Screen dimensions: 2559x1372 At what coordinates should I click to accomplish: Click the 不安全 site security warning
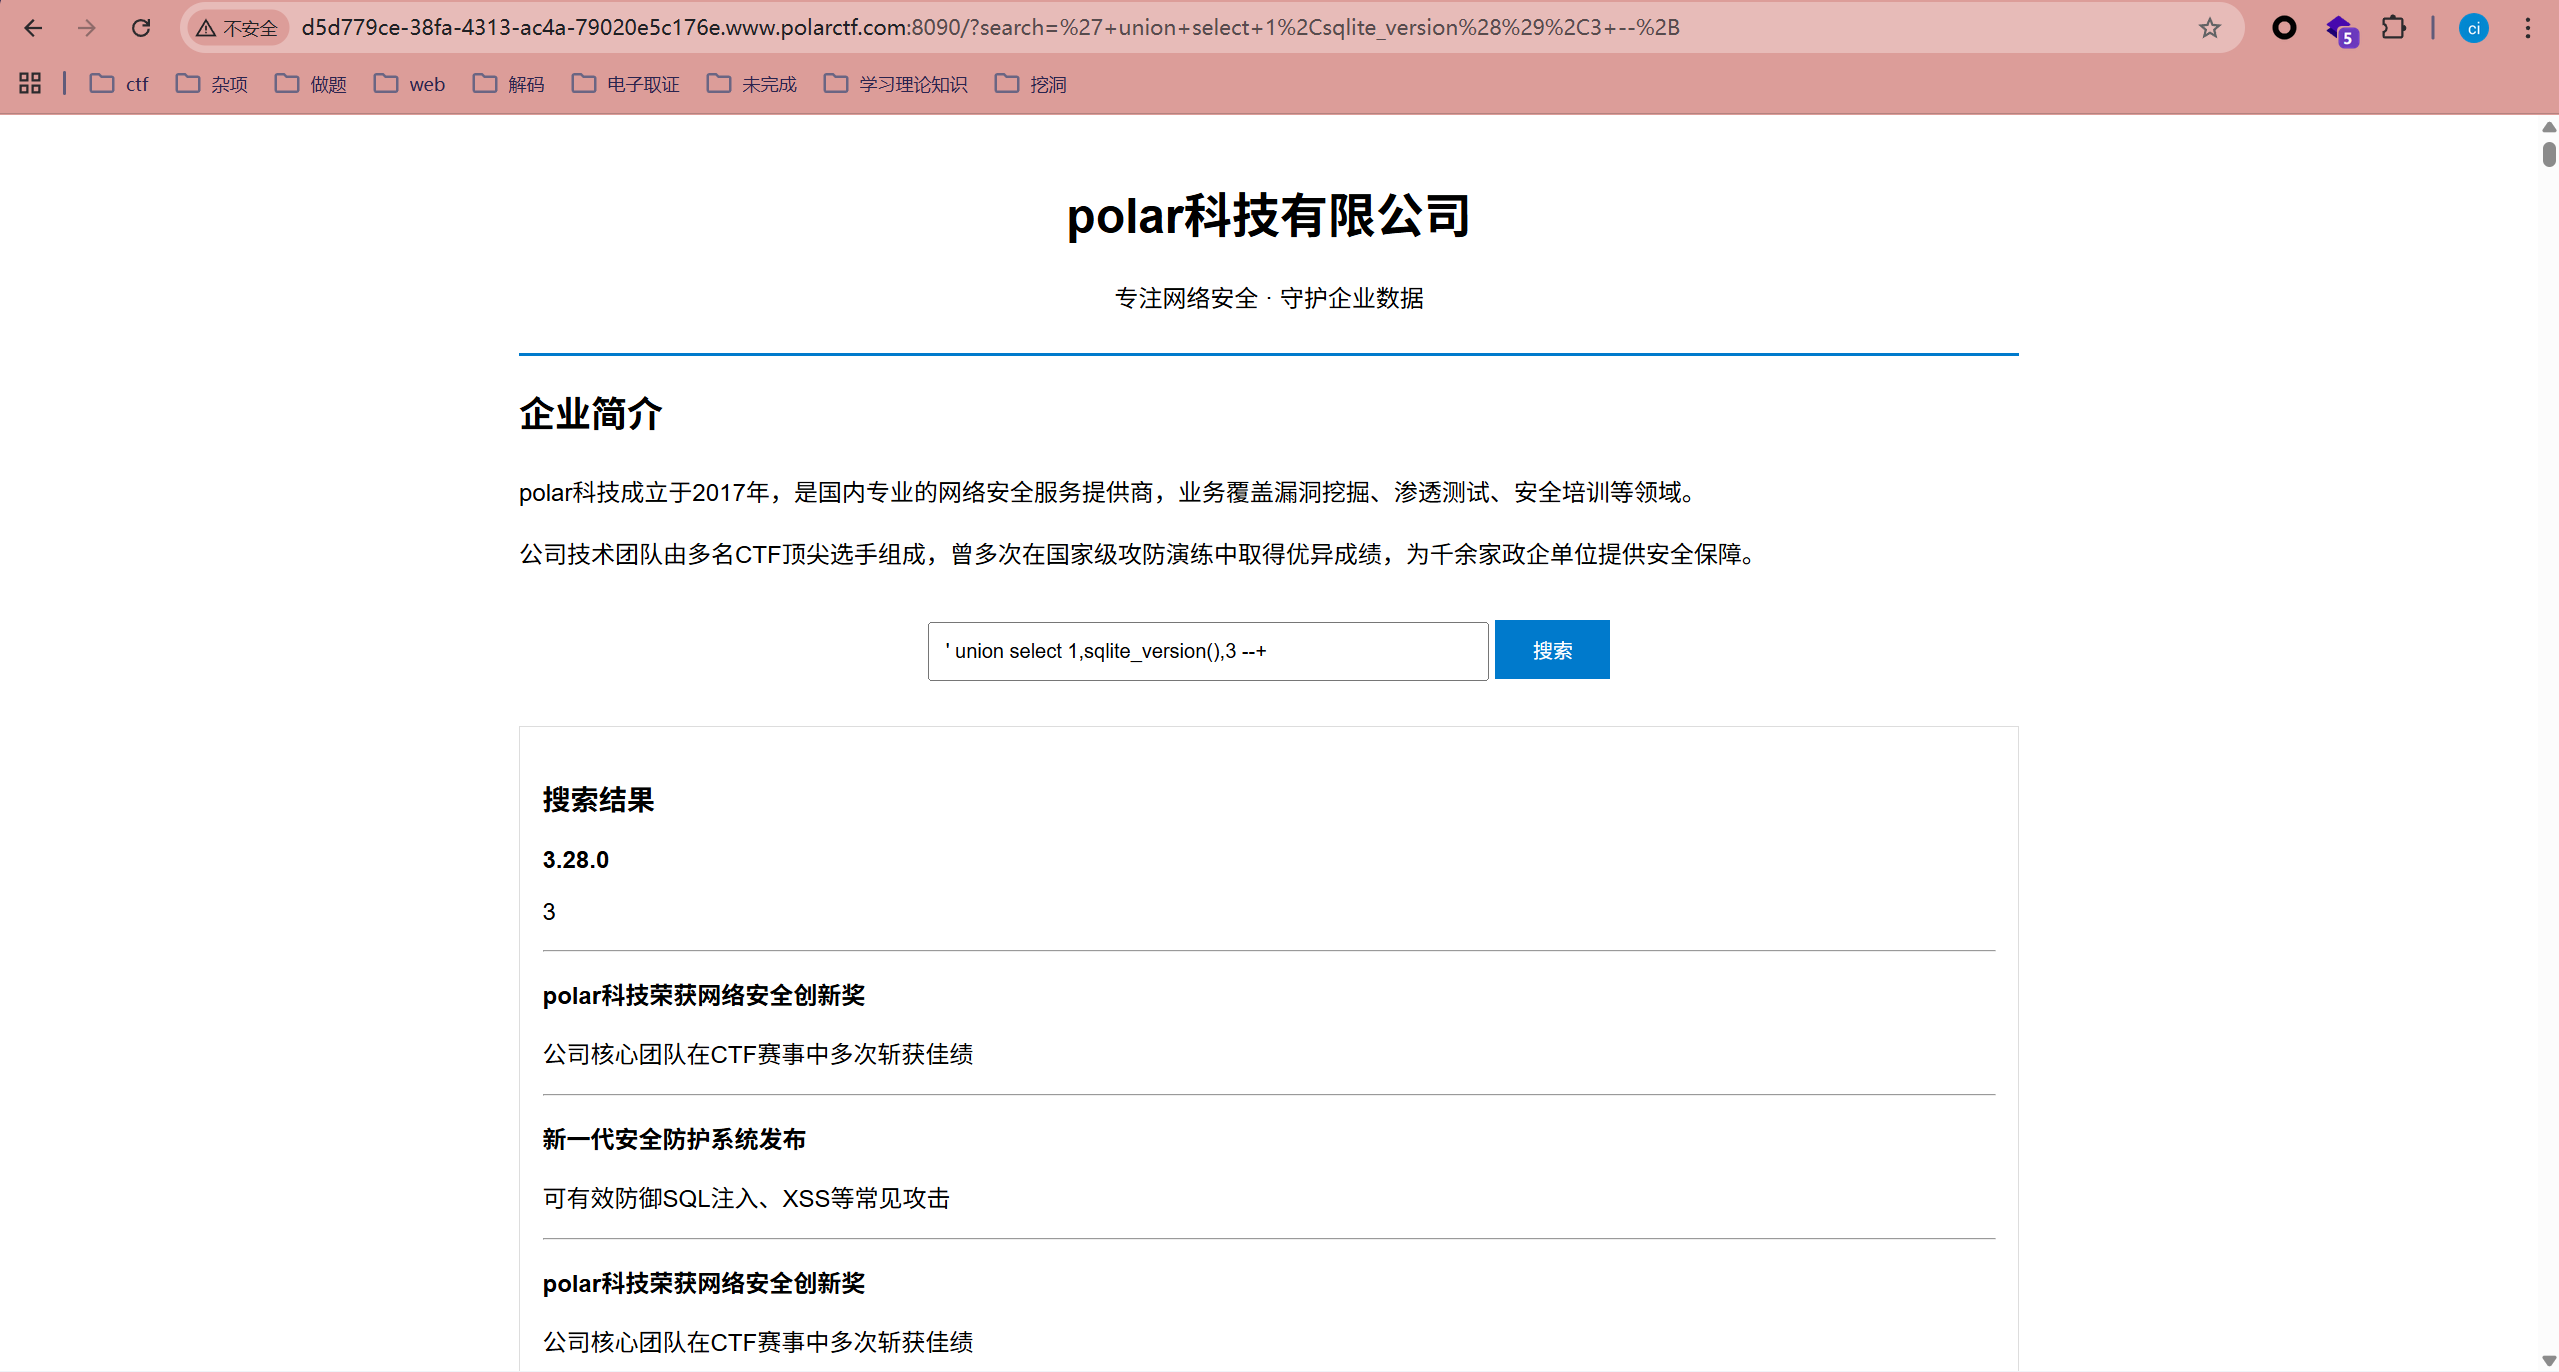click(x=237, y=28)
